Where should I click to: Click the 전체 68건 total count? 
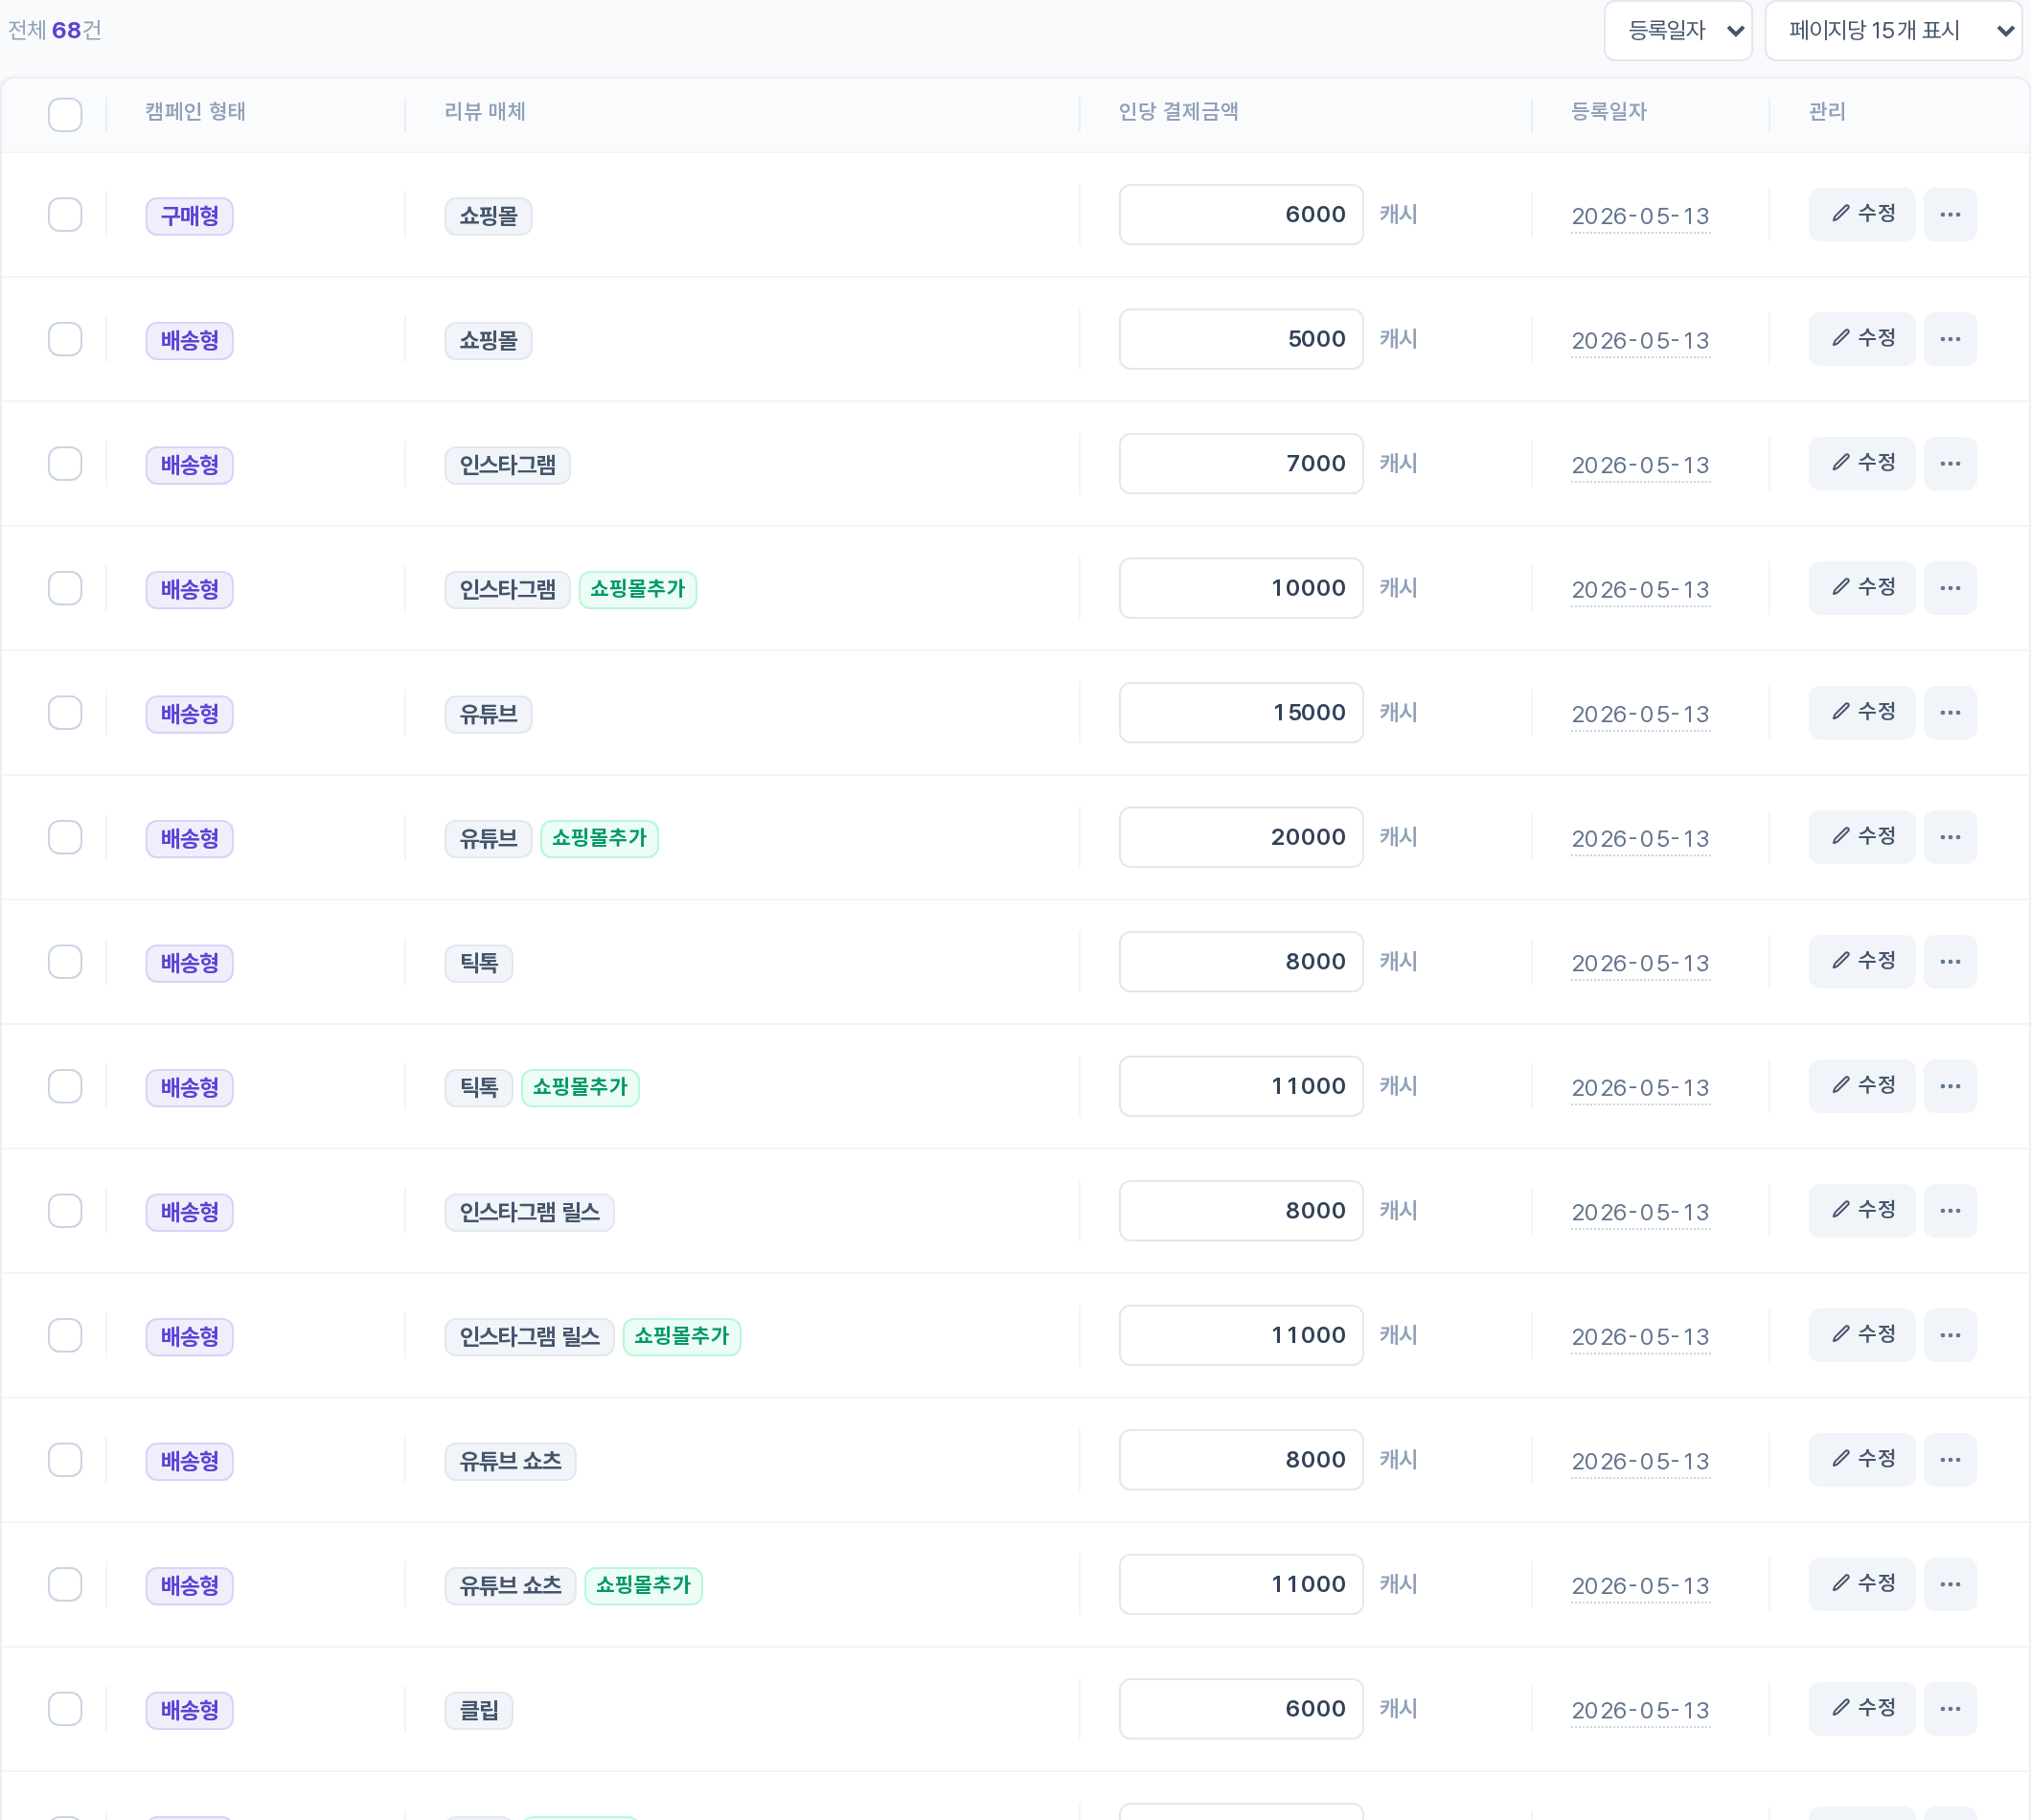click(x=55, y=30)
